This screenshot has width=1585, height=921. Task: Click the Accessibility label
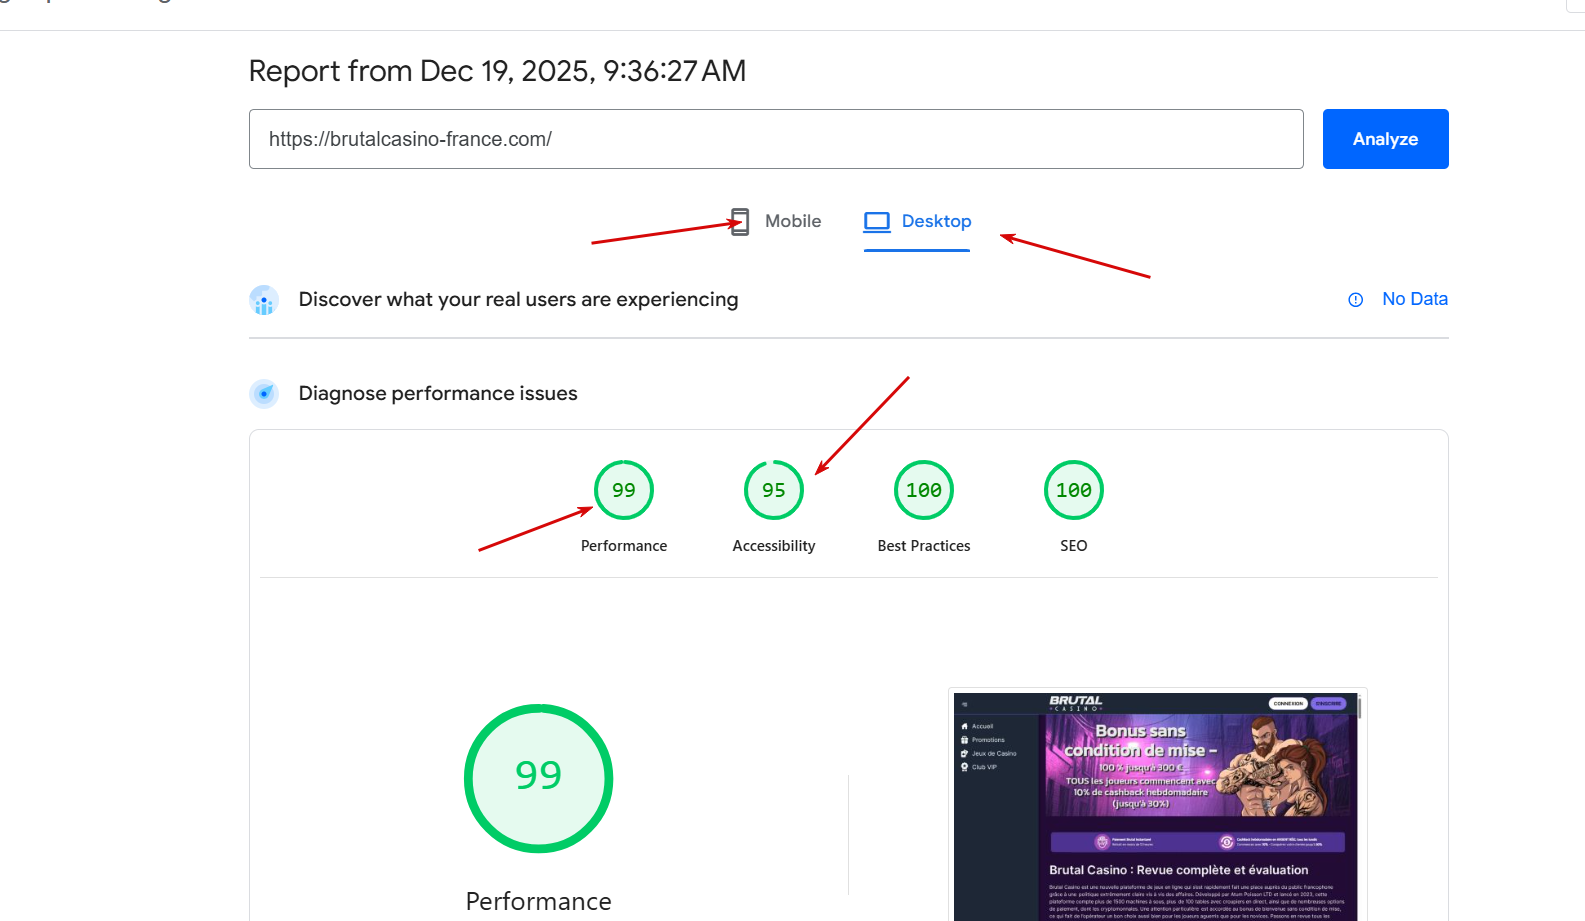pyautogui.click(x=774, y=546)
